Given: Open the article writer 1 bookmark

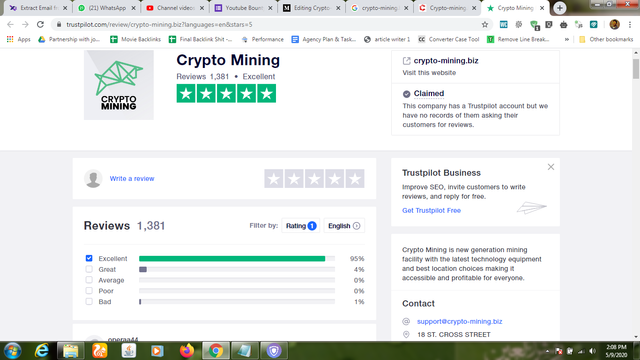Looking at the screenshot, I should tap(387, 39).
